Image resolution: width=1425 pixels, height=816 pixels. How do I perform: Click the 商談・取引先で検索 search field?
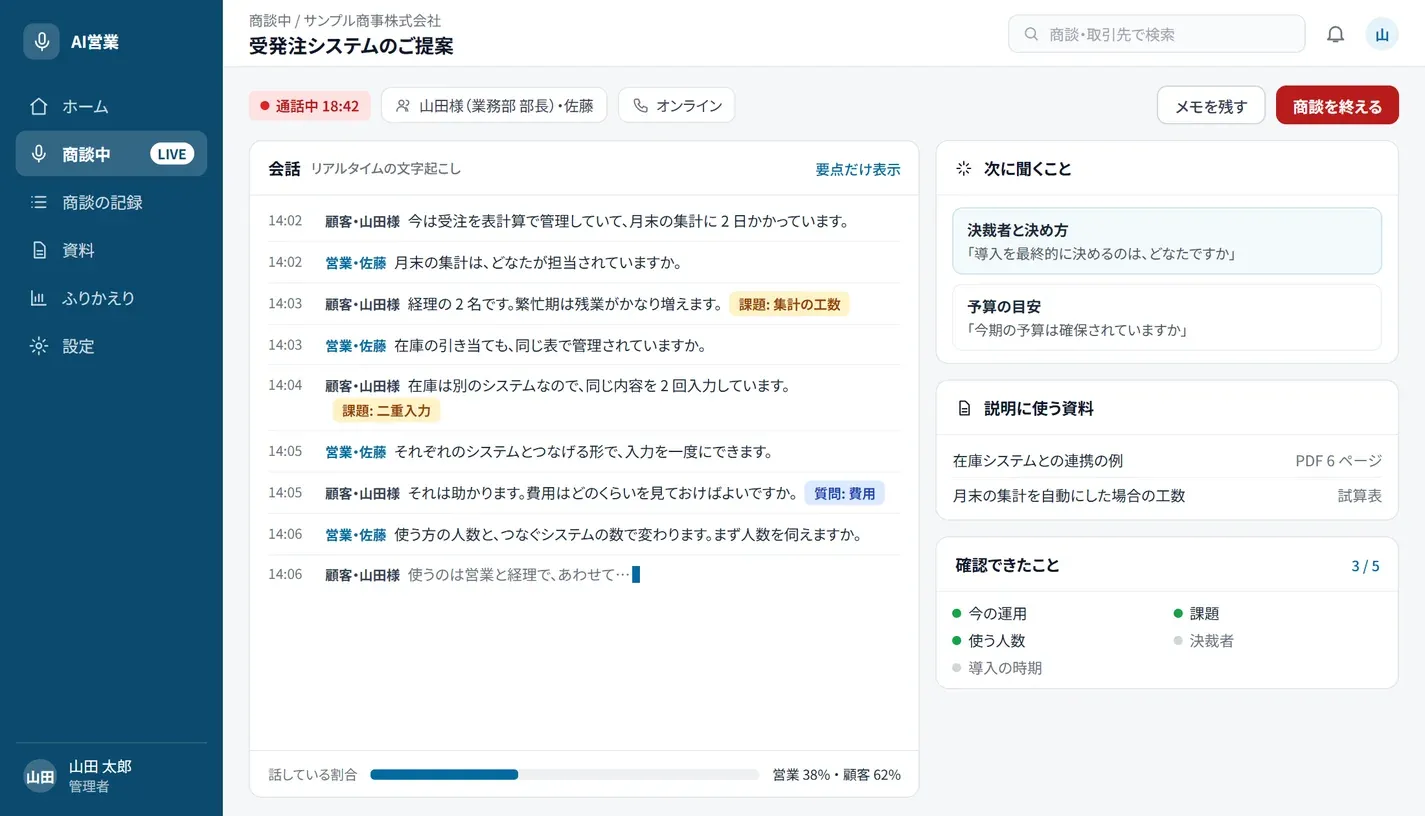[1157, 34]
